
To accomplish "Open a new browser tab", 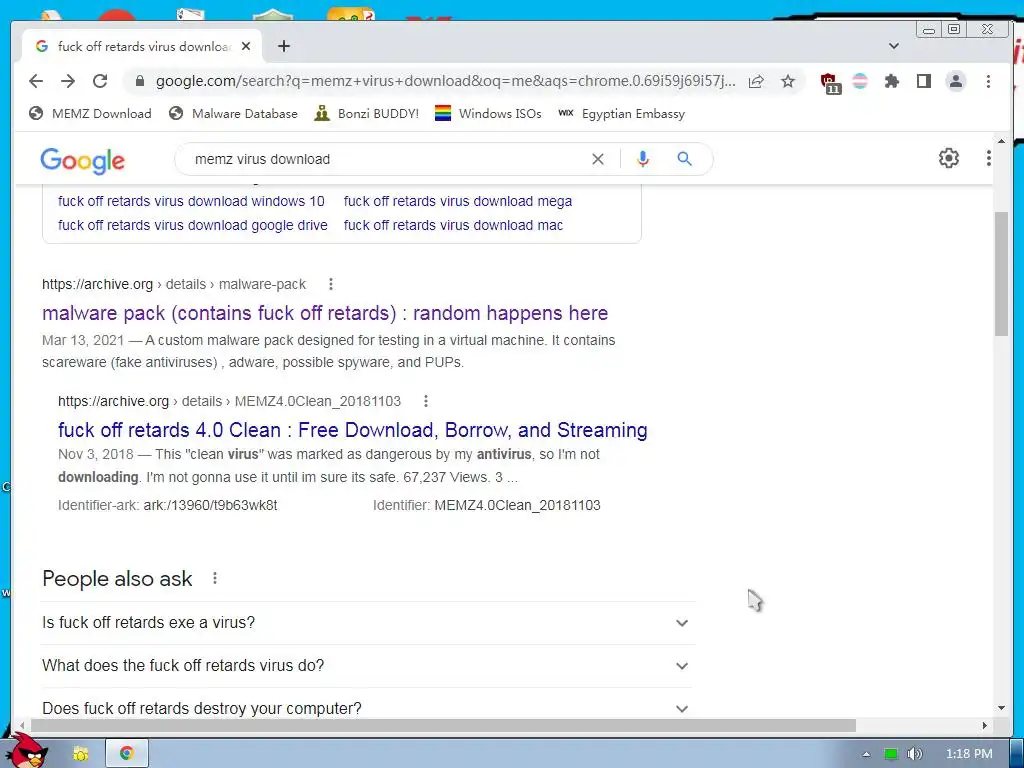I will pos(283,46).
